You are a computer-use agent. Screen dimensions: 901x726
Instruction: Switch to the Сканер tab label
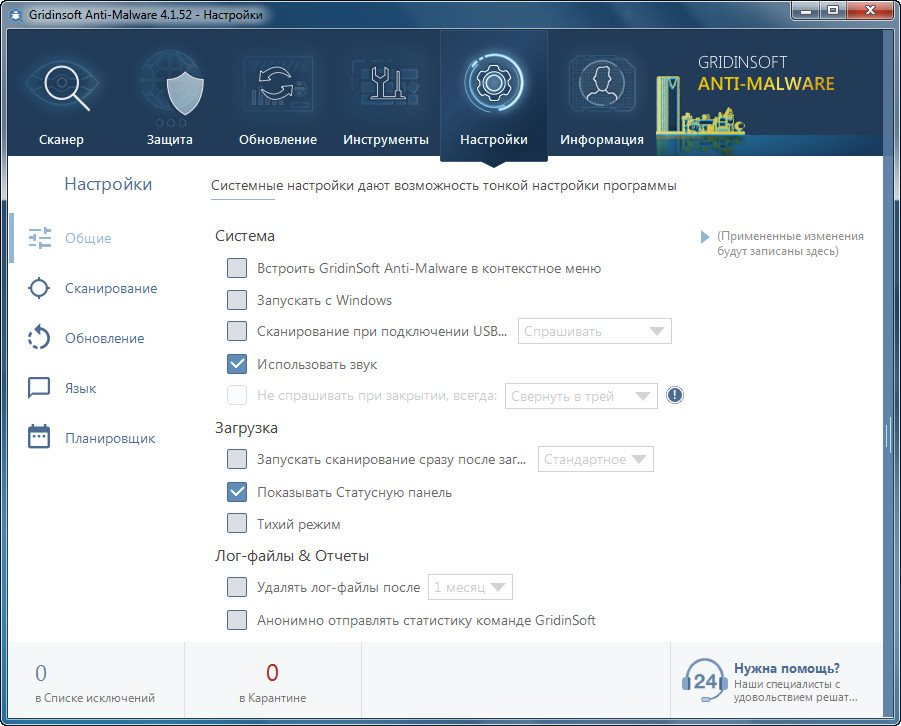coord(61,140)
